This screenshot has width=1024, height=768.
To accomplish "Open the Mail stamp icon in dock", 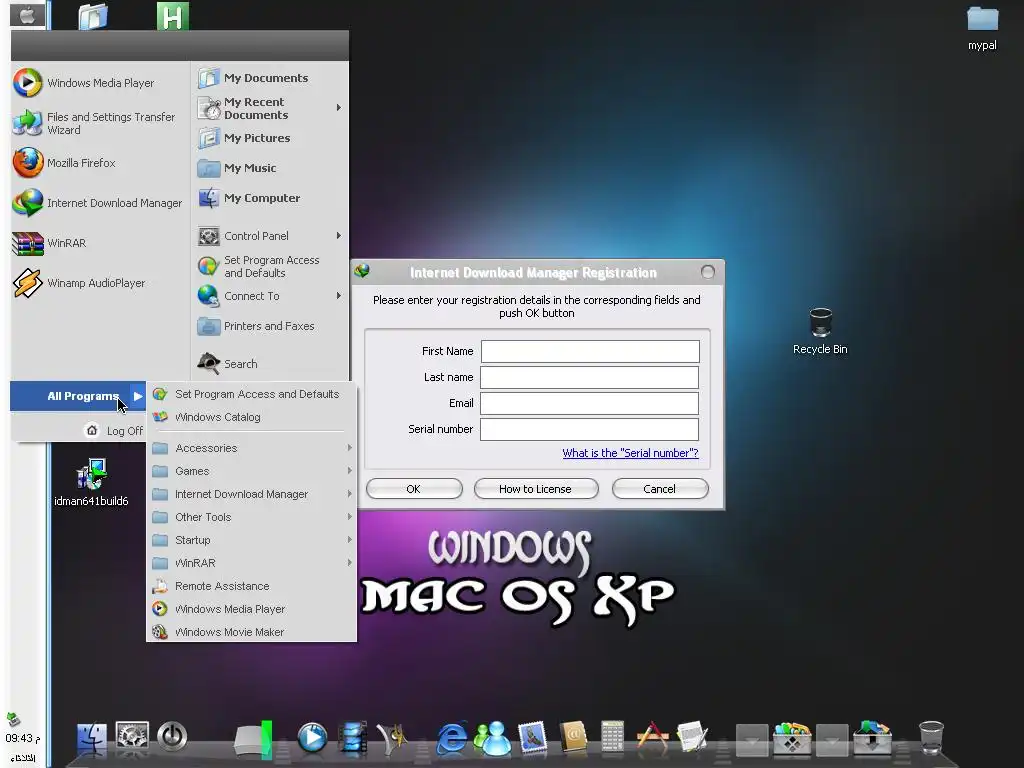I will point(532,739).
